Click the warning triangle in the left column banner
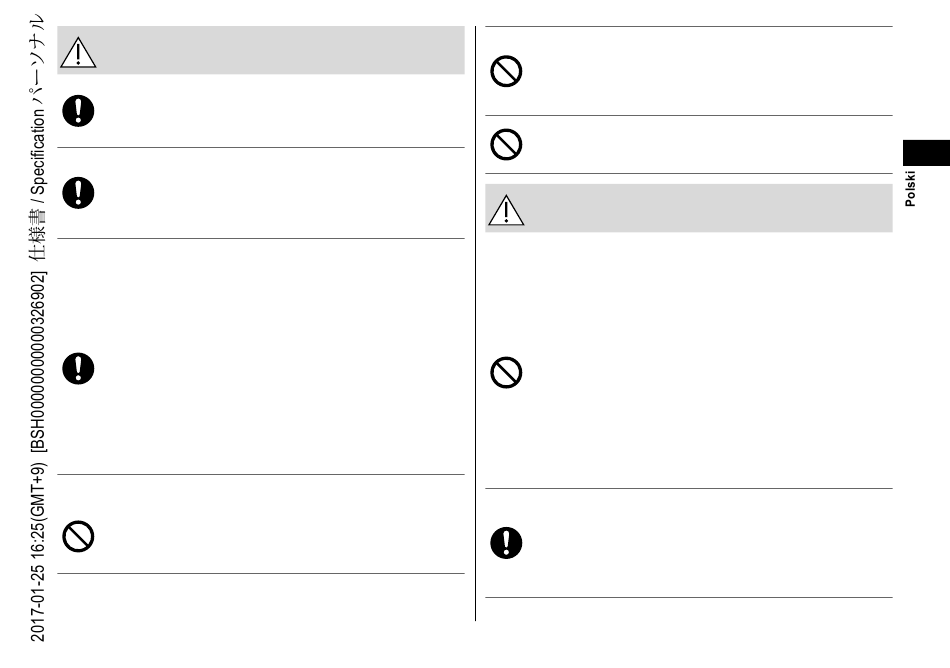 (78, 52)
